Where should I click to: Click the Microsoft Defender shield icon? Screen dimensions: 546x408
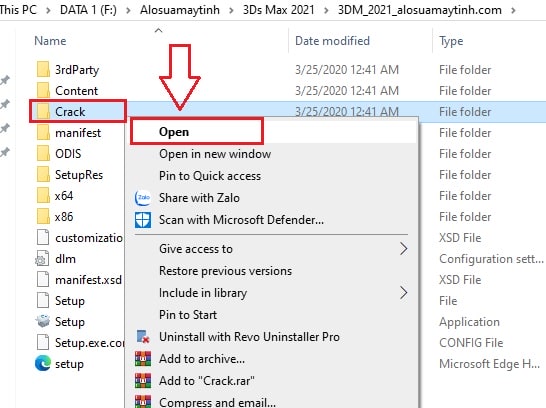point(143,220)
